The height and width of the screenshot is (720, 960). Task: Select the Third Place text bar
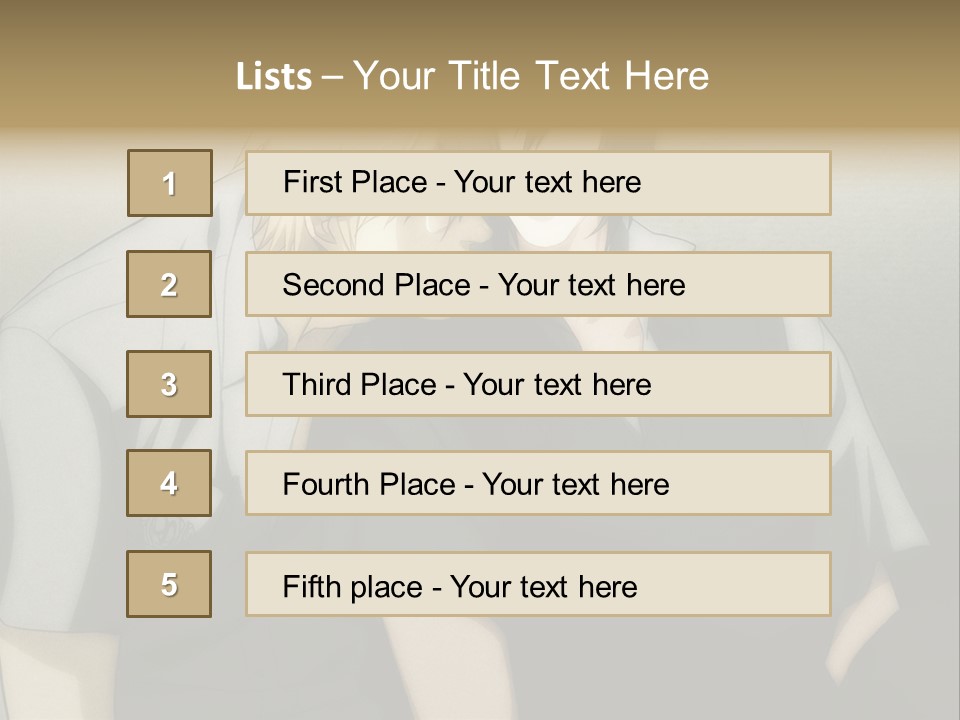click(x=538, y=384)
